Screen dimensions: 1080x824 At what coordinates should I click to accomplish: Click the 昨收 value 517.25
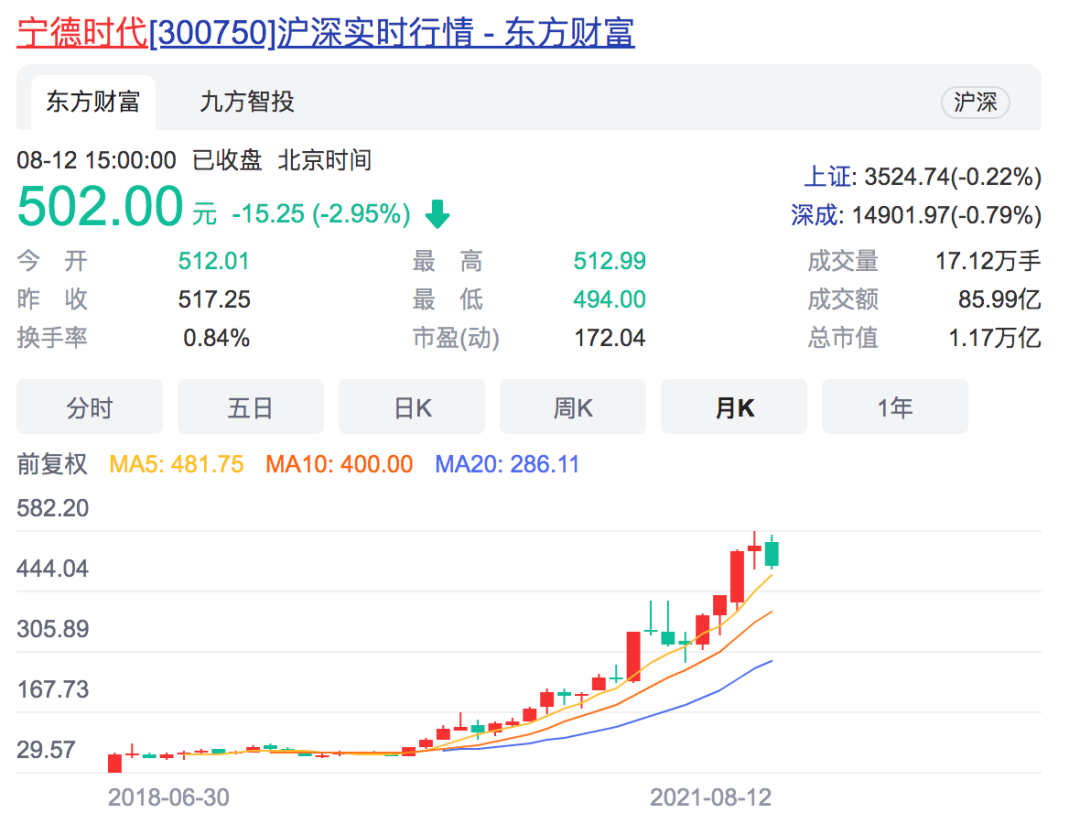[214, 300]
